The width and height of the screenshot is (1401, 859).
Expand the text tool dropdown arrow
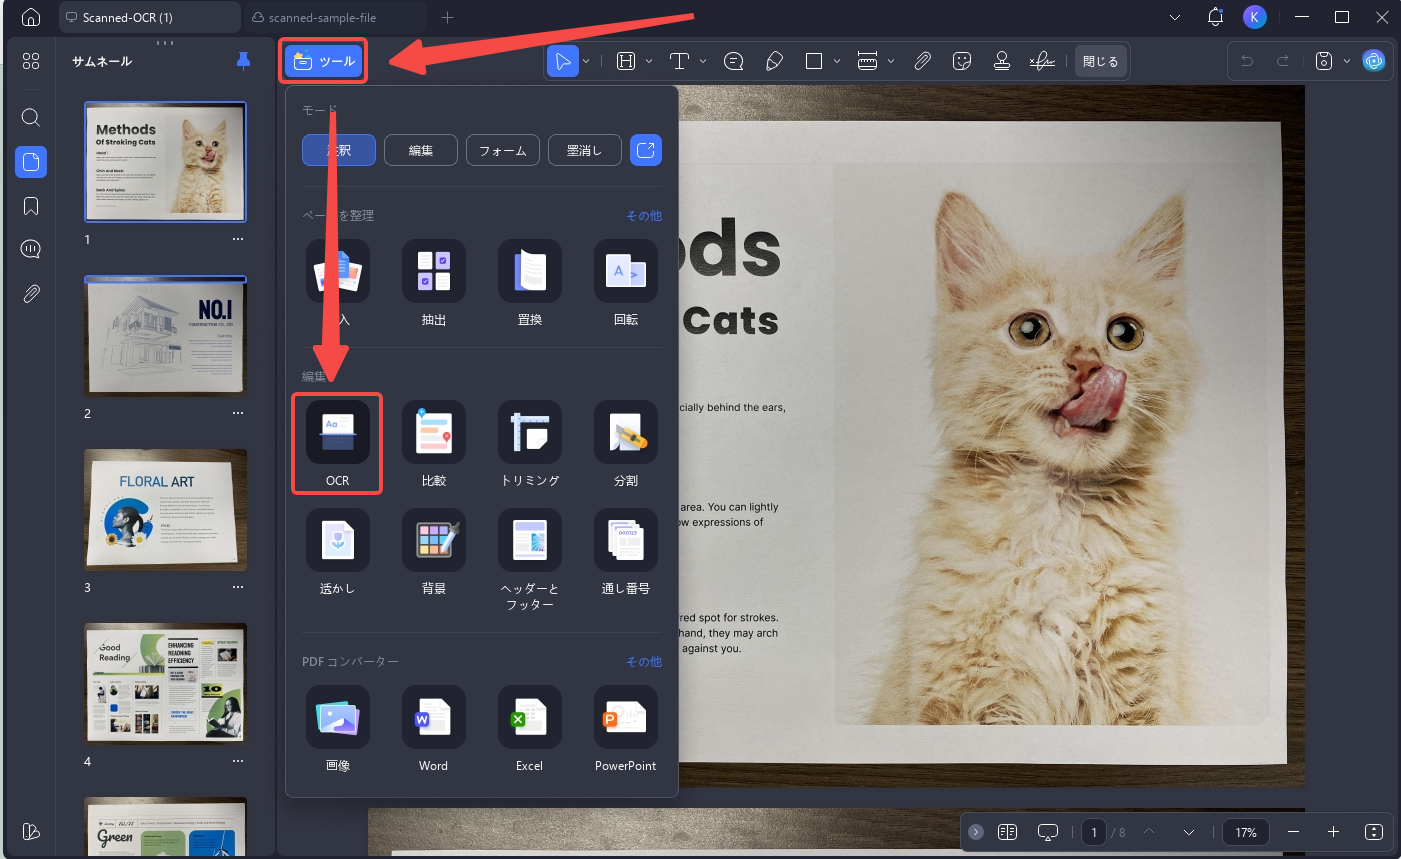coord(703,61)
